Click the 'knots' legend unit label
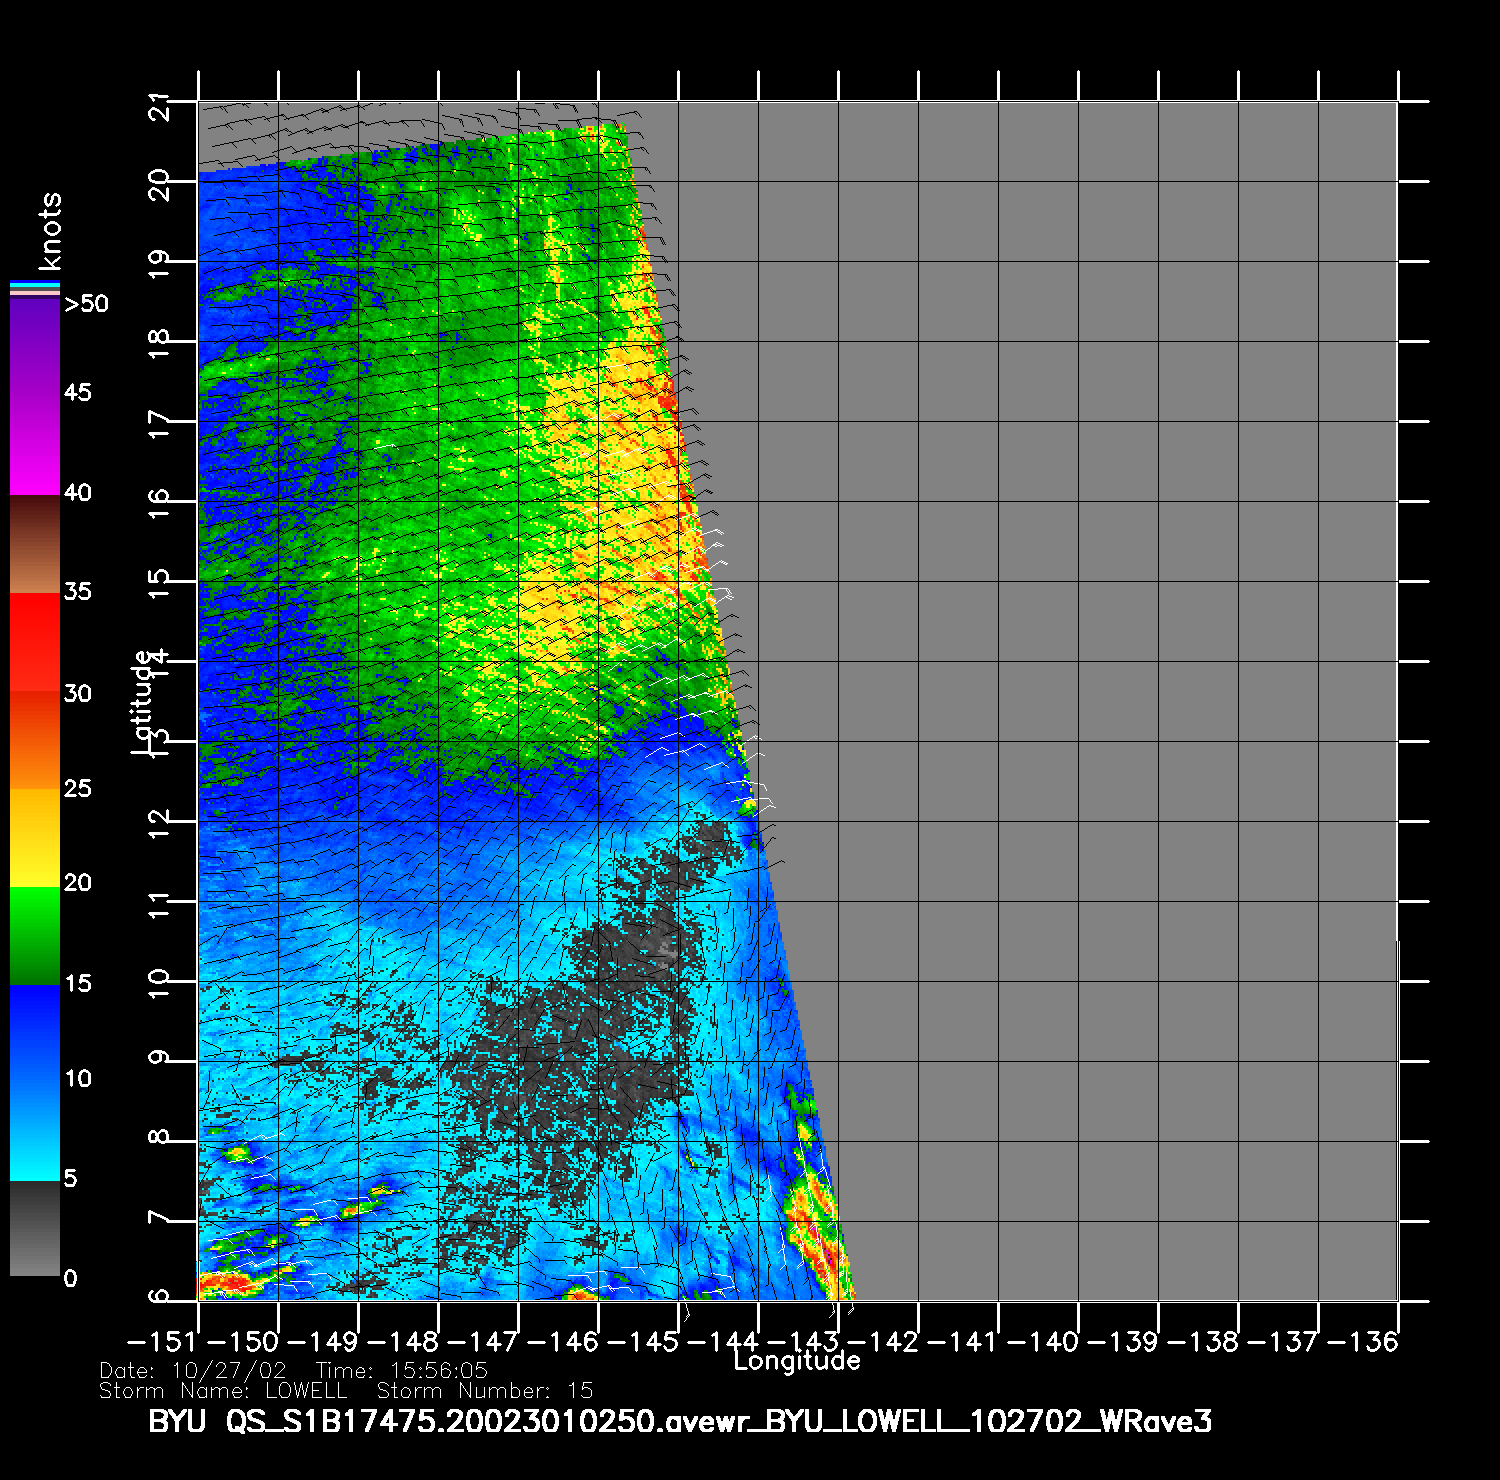The width and height of the screenshot is (1500, 1480). click(50, 232)
